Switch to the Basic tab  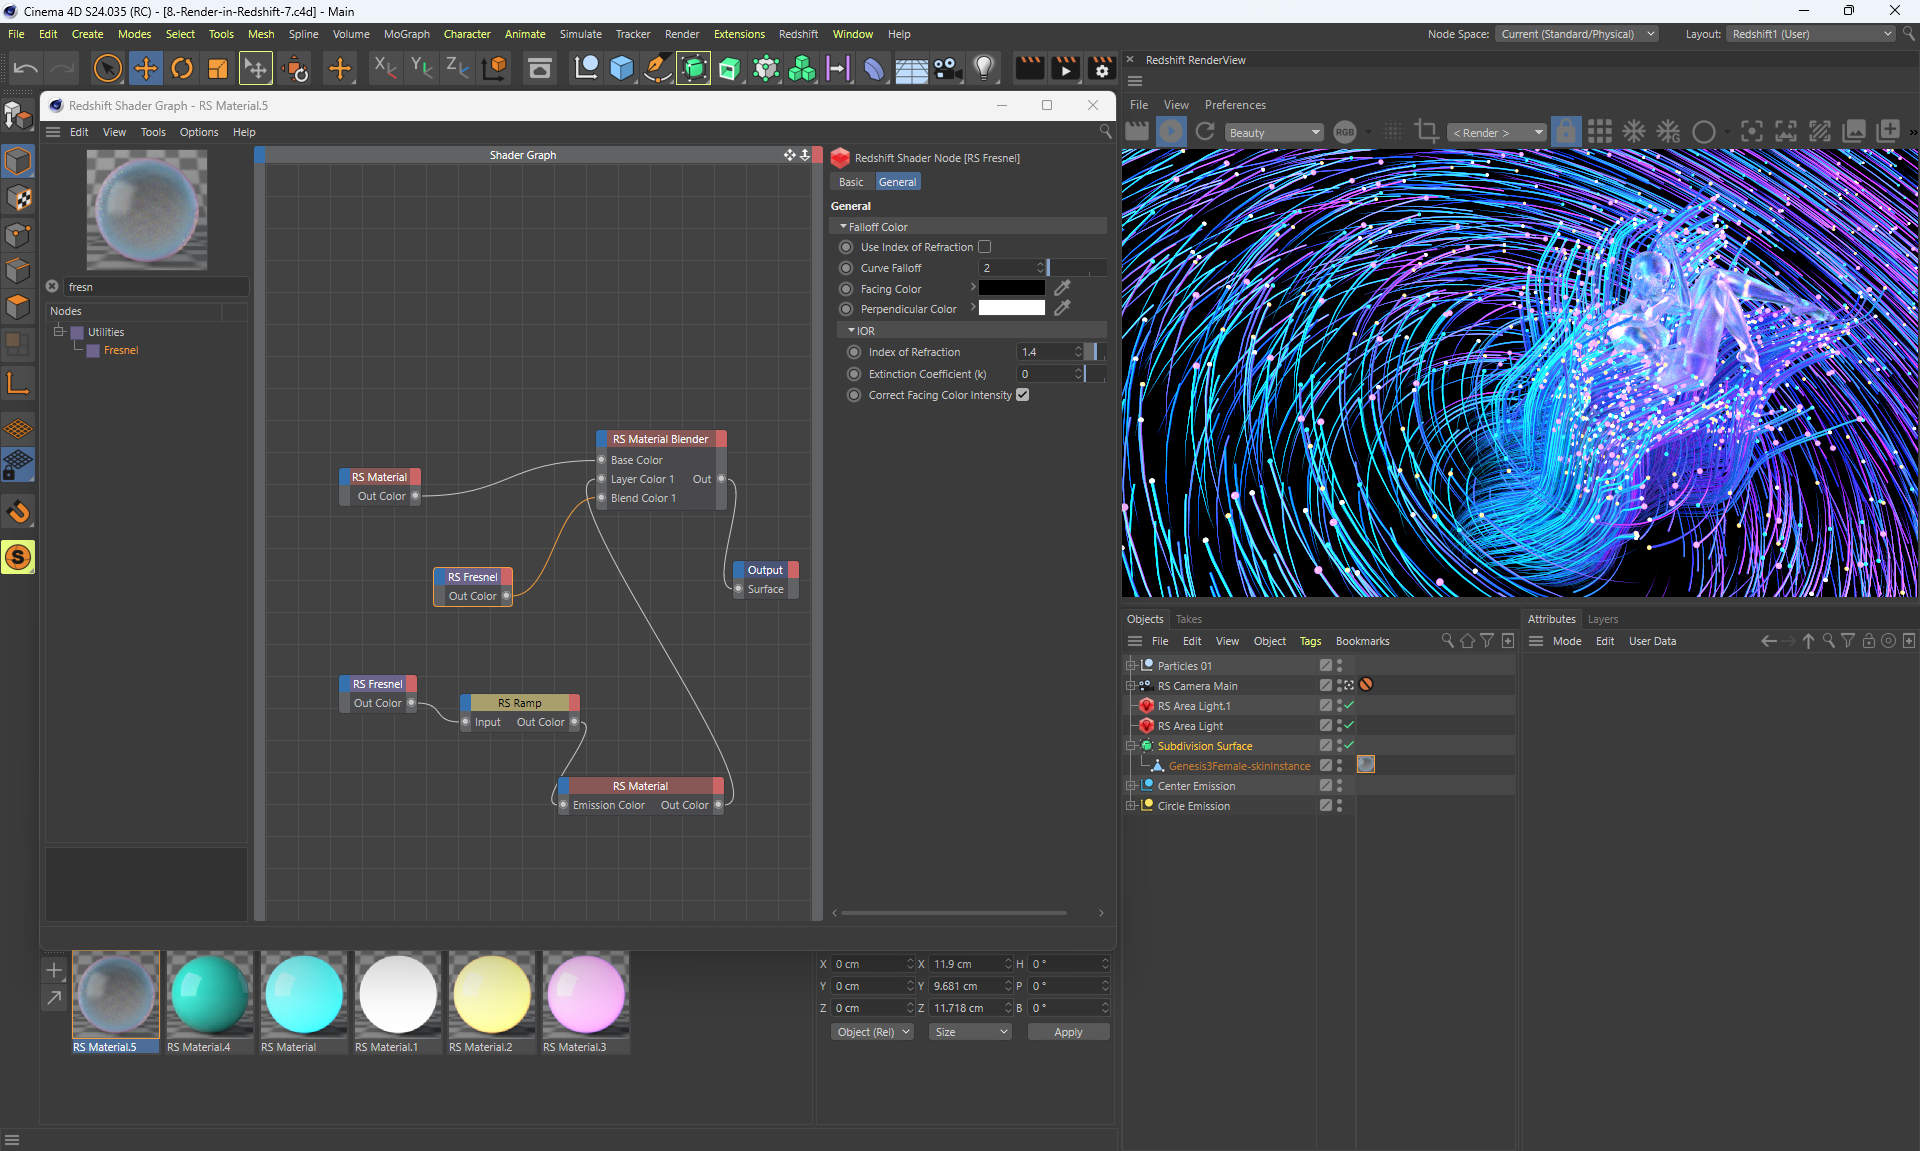click(851, 182)
